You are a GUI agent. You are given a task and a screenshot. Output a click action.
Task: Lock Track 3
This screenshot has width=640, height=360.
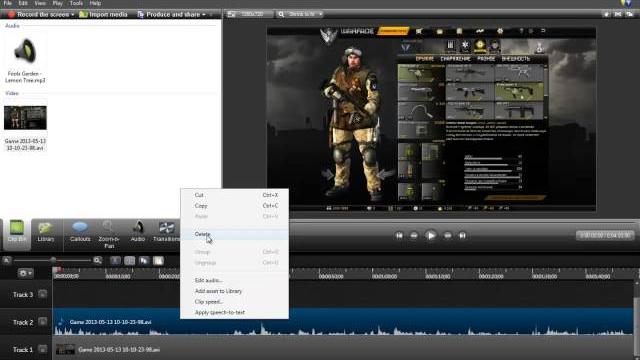pyautogui.click(x=42, y=294)
